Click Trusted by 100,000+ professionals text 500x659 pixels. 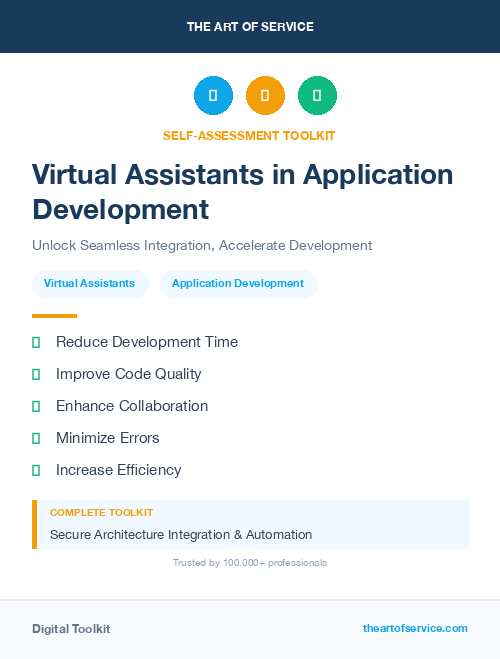[x=250, y=563]
